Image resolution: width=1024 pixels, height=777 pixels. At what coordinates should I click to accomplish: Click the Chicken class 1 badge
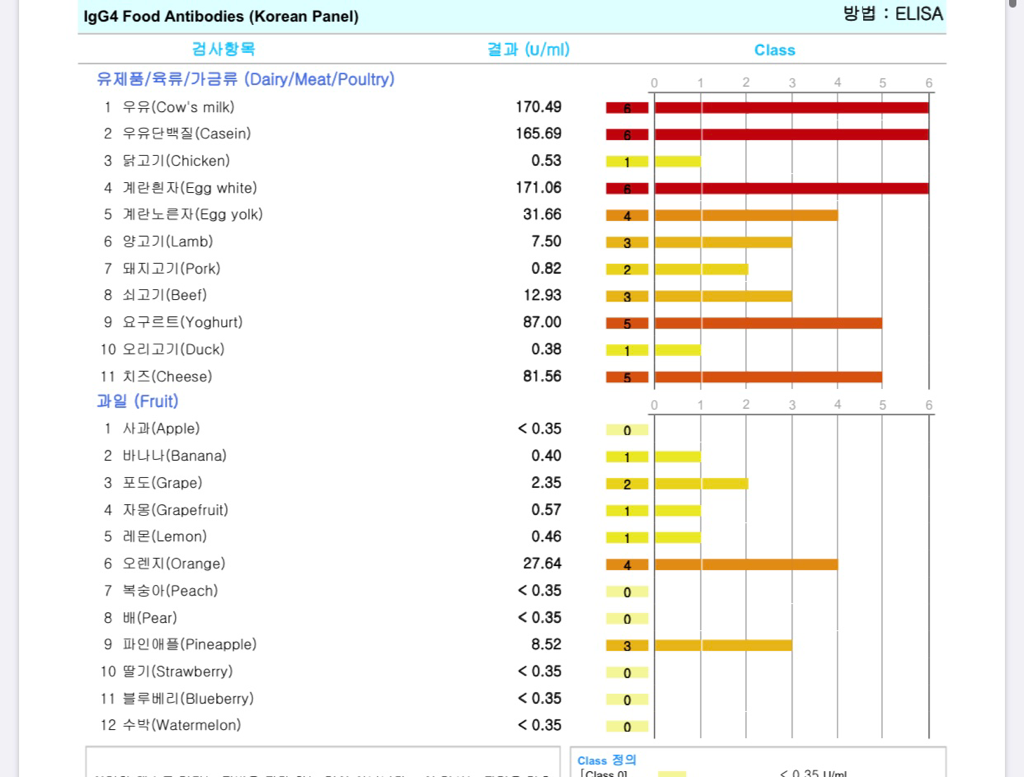627,162
